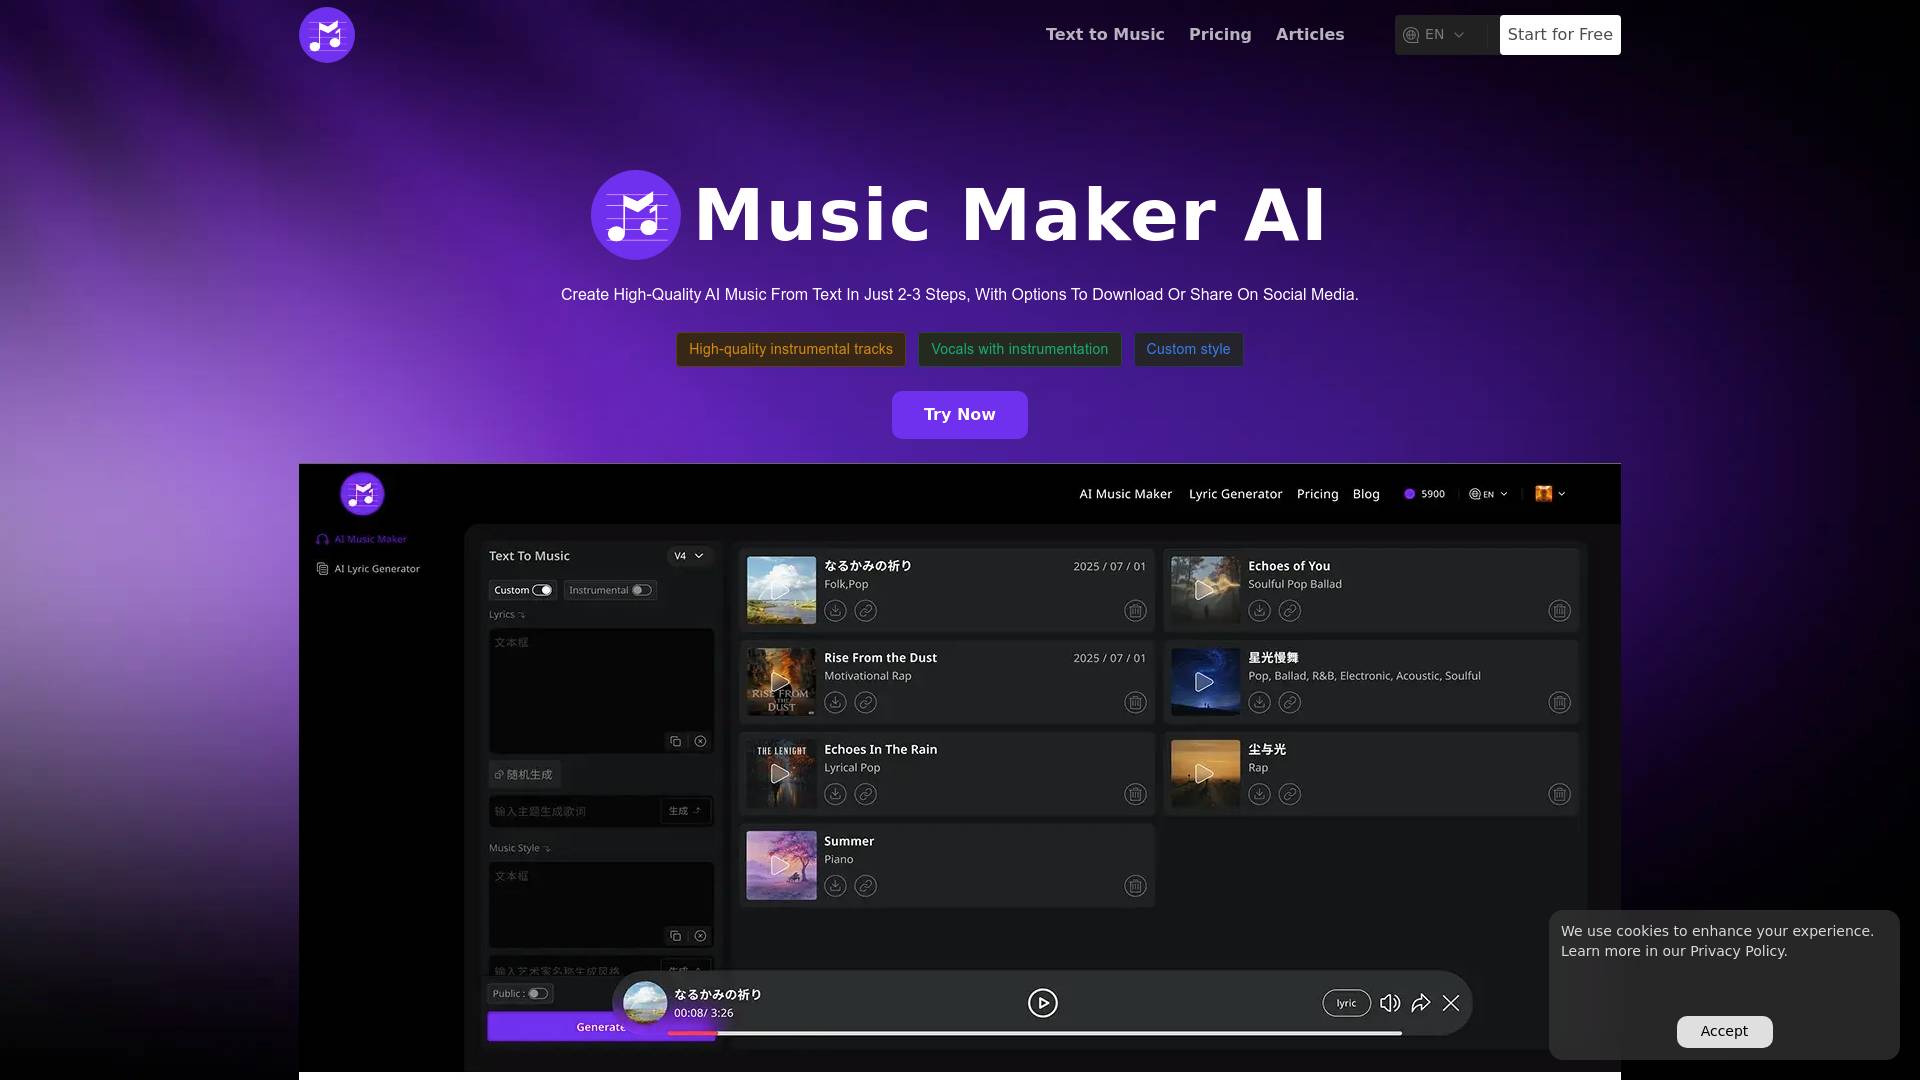Toggle the Instrumental switch

tap(642, 590)
